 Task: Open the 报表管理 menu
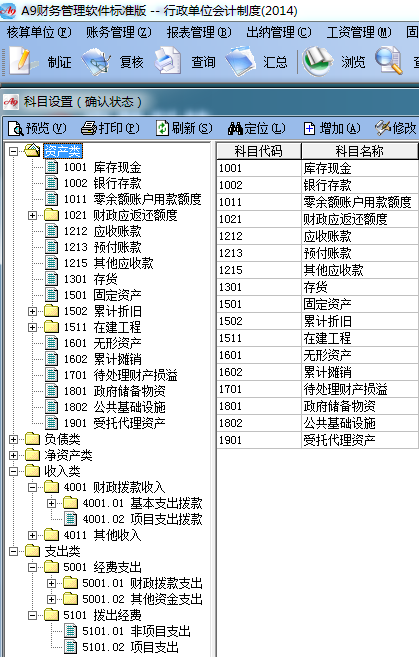(199, 32)
